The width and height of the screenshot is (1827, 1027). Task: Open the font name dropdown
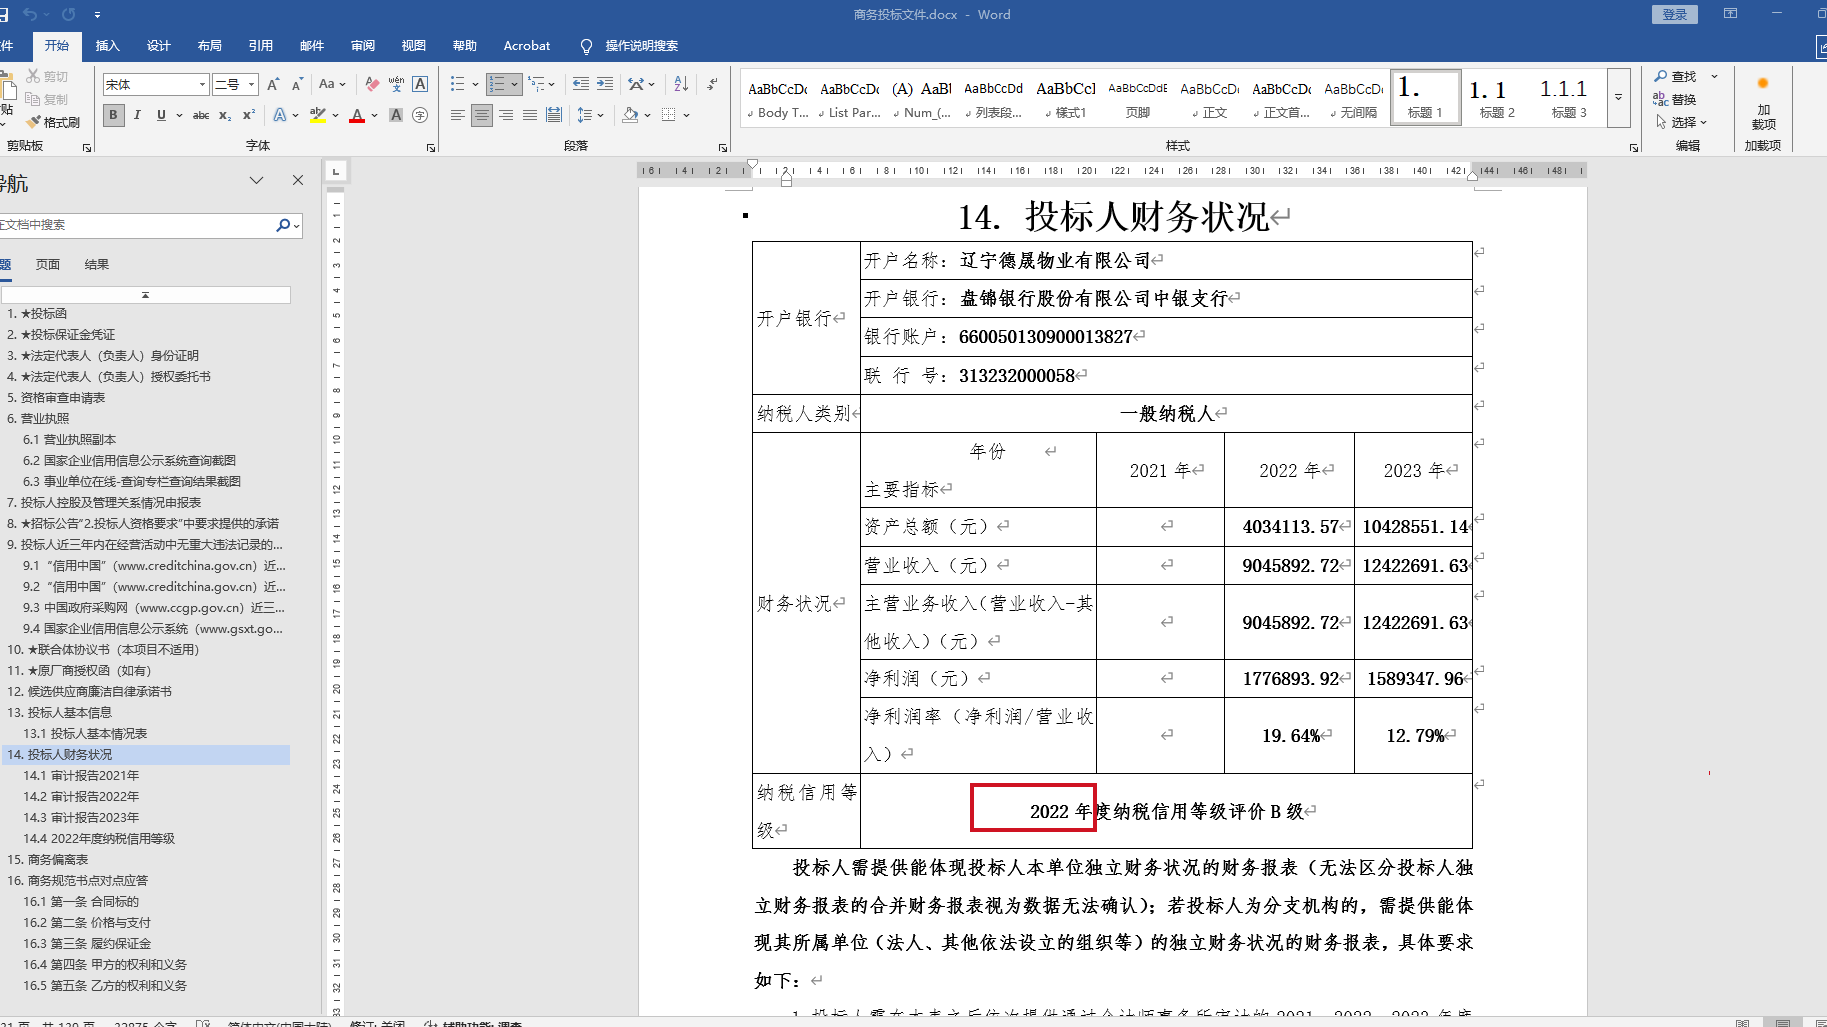[x=202, y=84]
